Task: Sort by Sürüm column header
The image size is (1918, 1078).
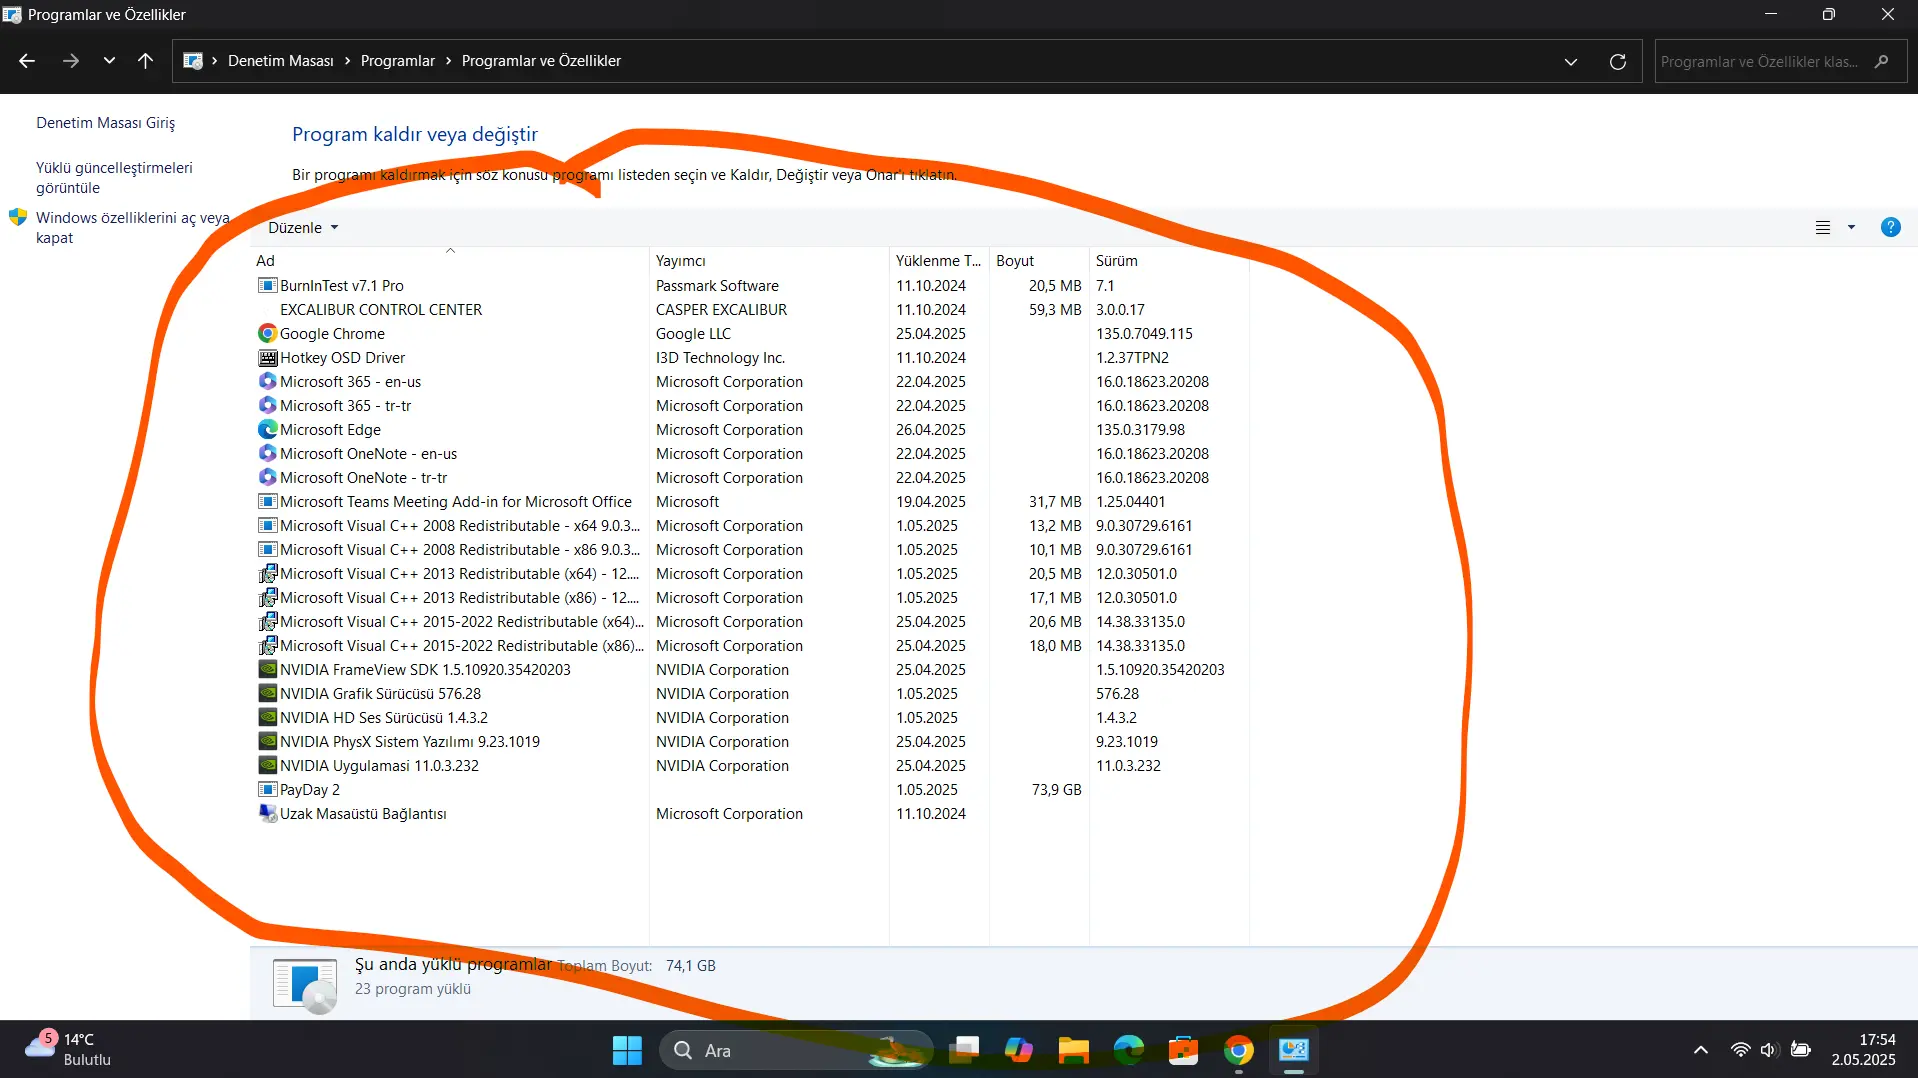Action: point(1169,261)
